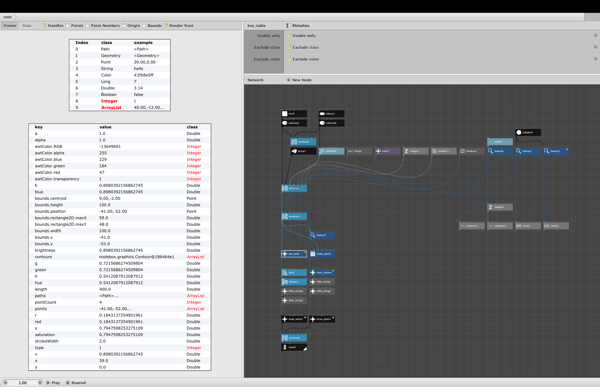Select the count2 node
This screenshot has width=600, height=387.
pos(556,226)
